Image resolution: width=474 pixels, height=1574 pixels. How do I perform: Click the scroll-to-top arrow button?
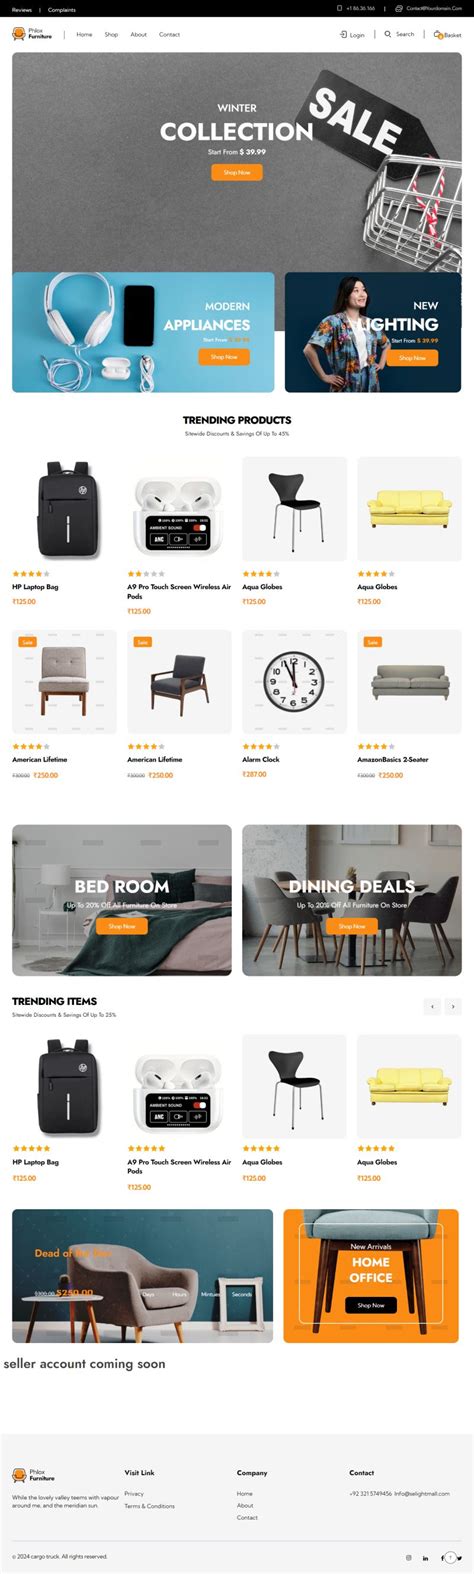pos(452,1557)
